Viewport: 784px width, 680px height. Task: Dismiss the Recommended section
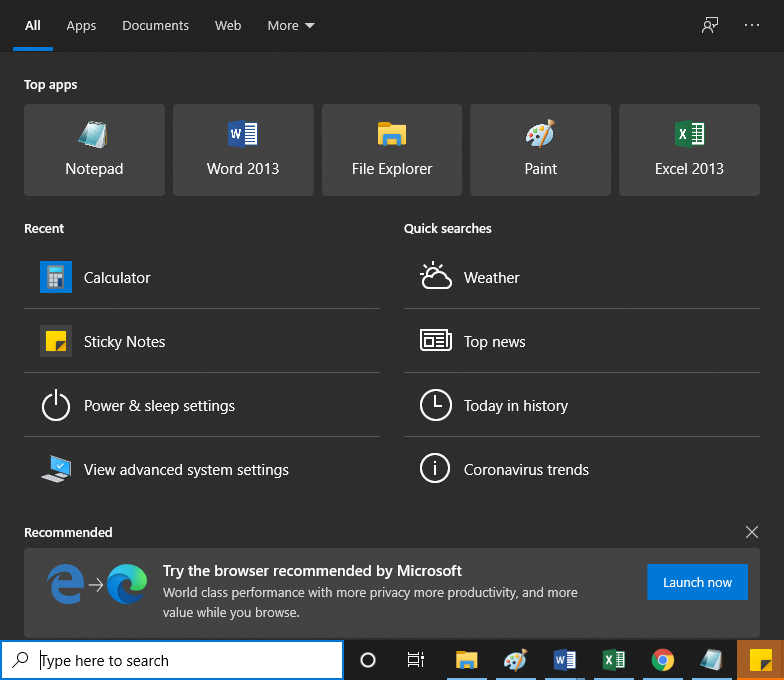752,532
